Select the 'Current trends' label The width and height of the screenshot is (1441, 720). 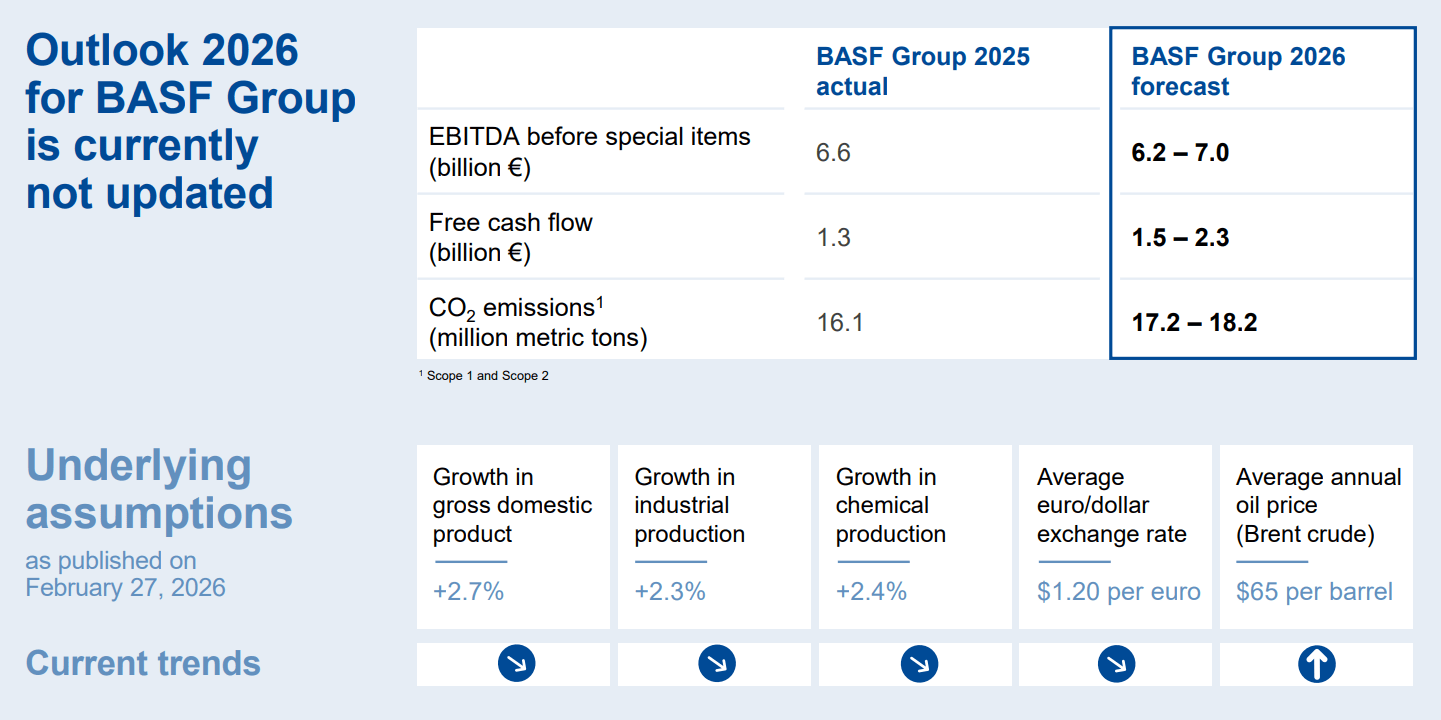click(x=143, y=663)
